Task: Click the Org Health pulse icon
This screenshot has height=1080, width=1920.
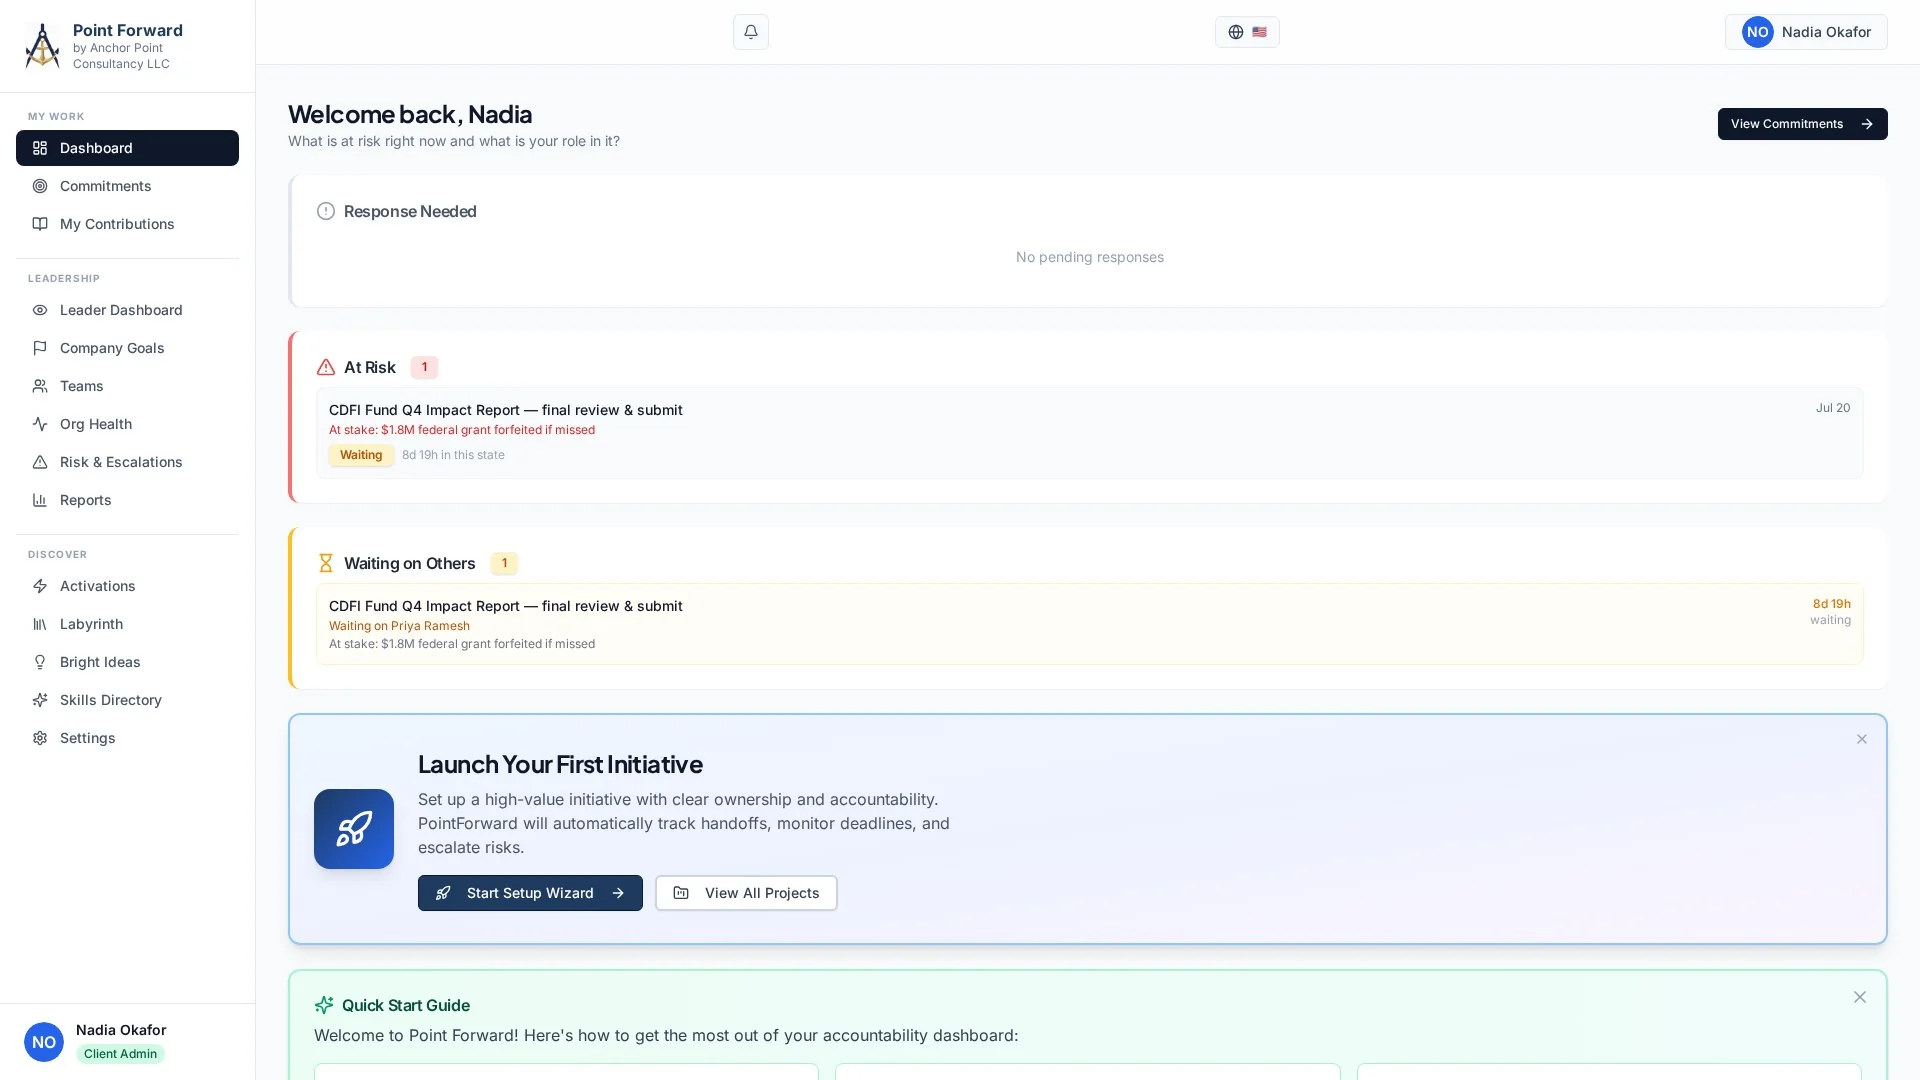Action: [x=40, y=424]
